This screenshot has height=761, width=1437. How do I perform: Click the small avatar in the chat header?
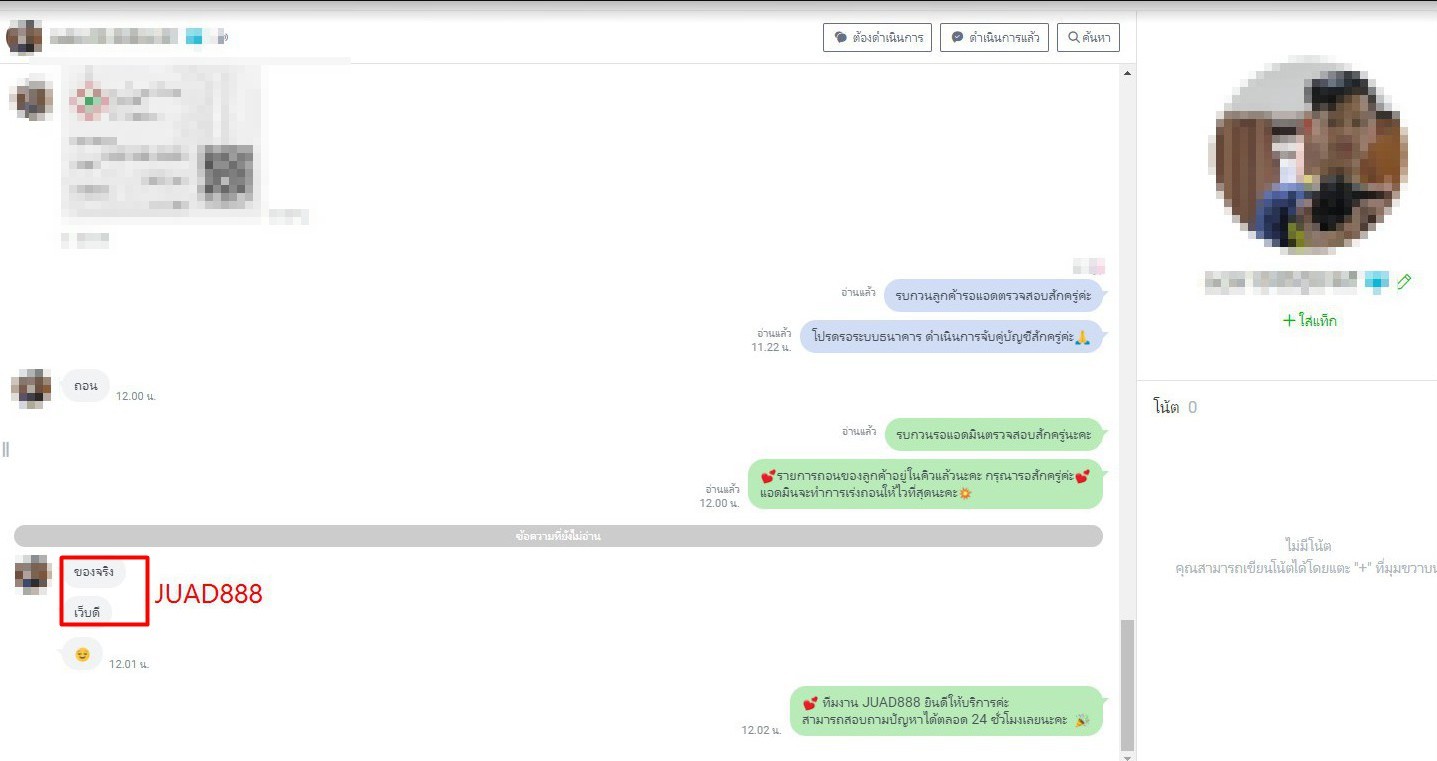tap(24, 37)
